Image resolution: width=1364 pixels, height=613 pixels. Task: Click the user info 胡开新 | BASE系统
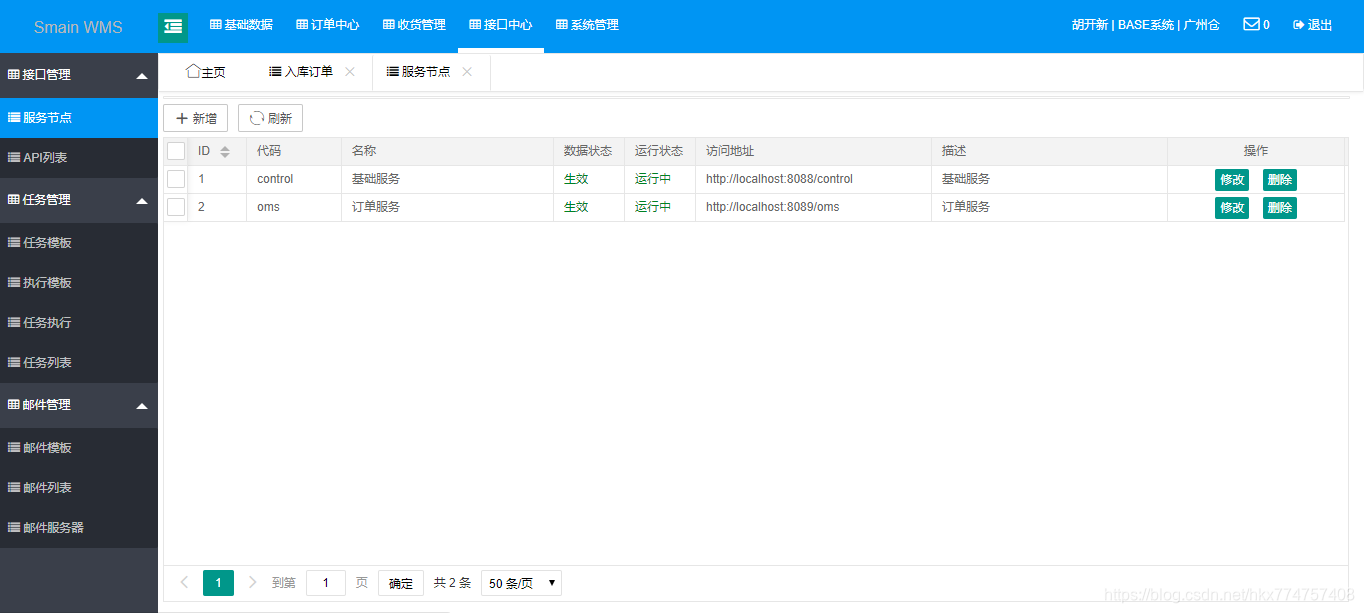1123,25
